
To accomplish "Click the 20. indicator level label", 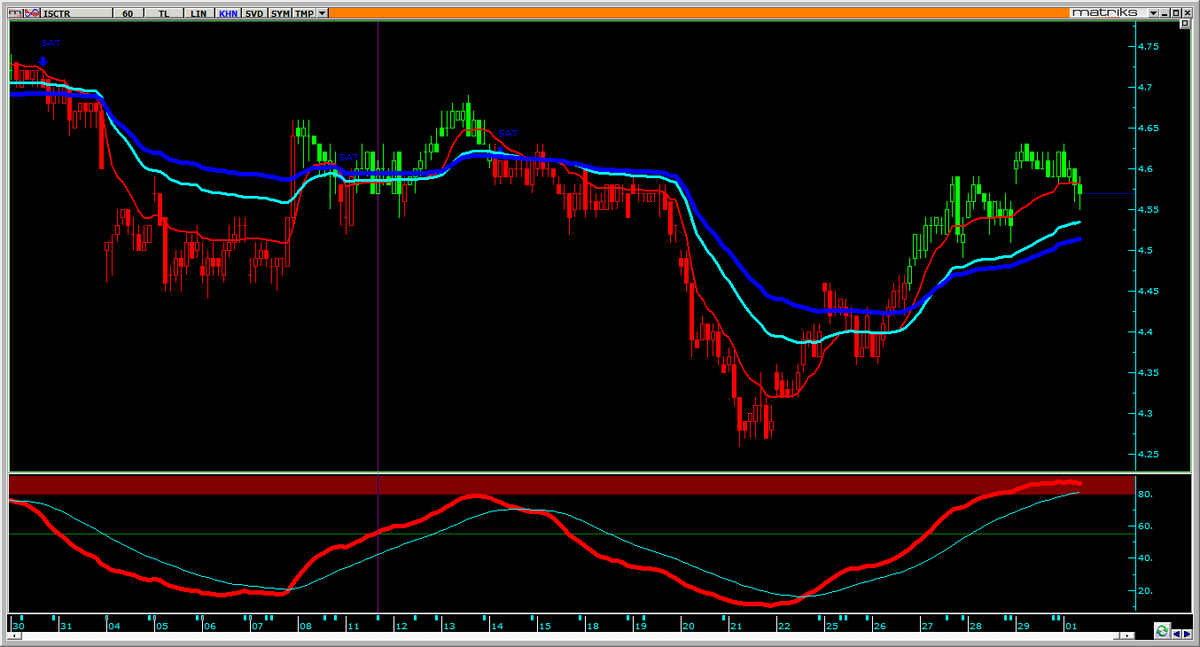I will (x=1147, y=590).
